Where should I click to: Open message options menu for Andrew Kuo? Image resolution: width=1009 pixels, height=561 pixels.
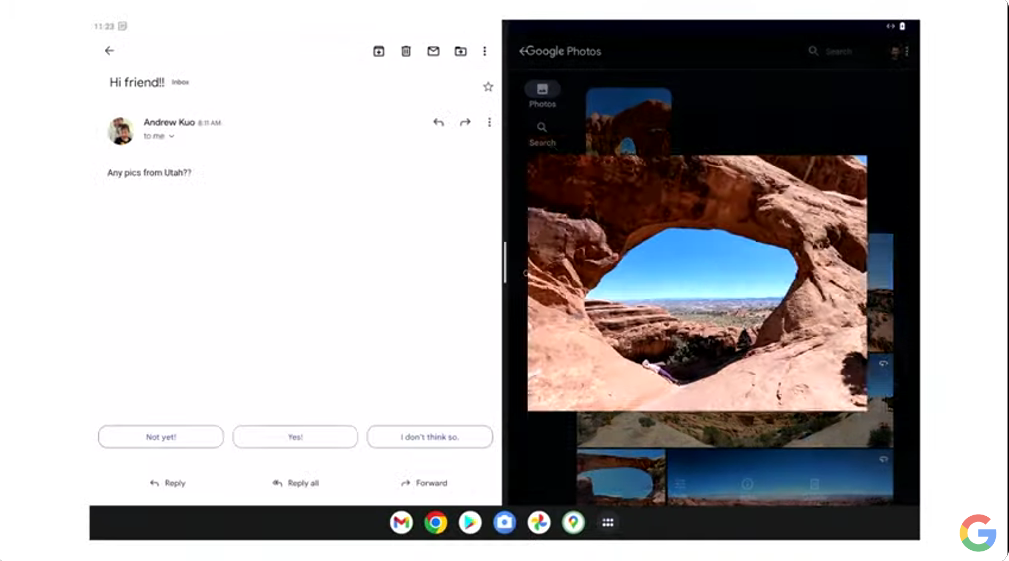489,122
